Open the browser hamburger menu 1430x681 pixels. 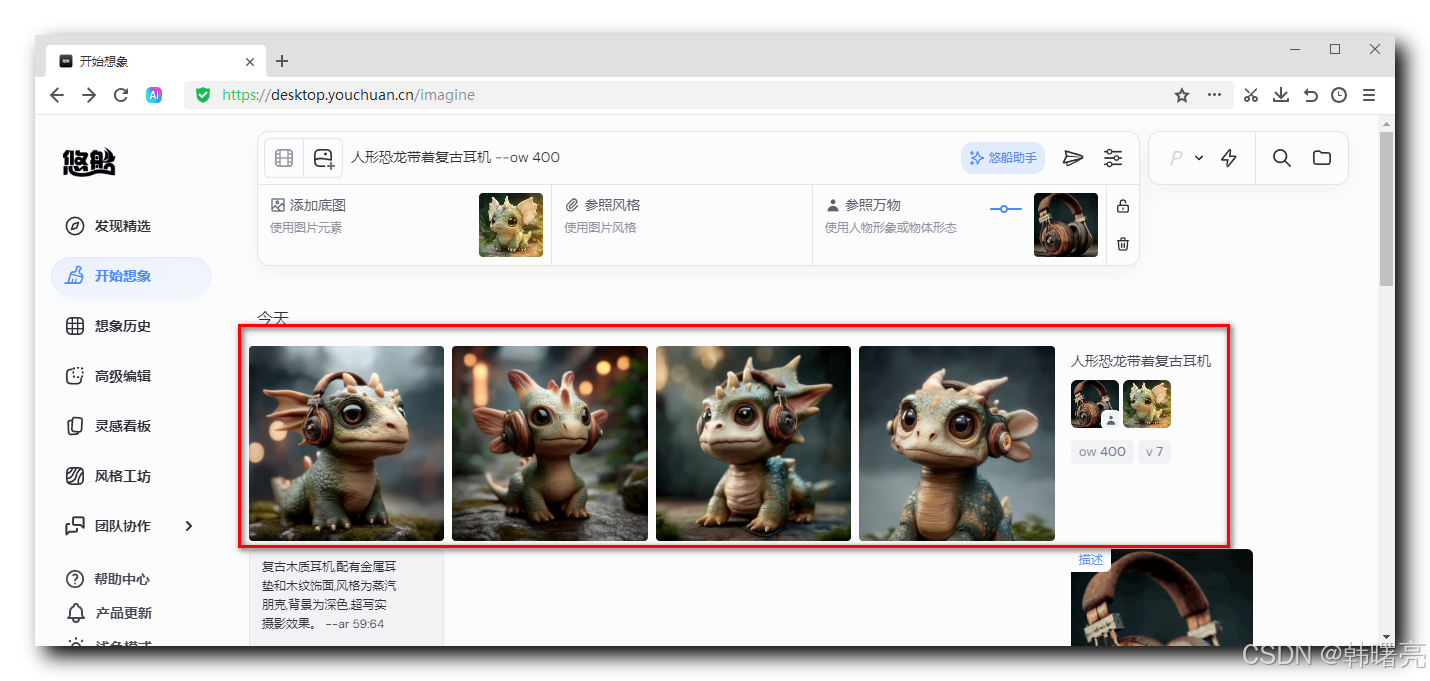click(1369, 95)
